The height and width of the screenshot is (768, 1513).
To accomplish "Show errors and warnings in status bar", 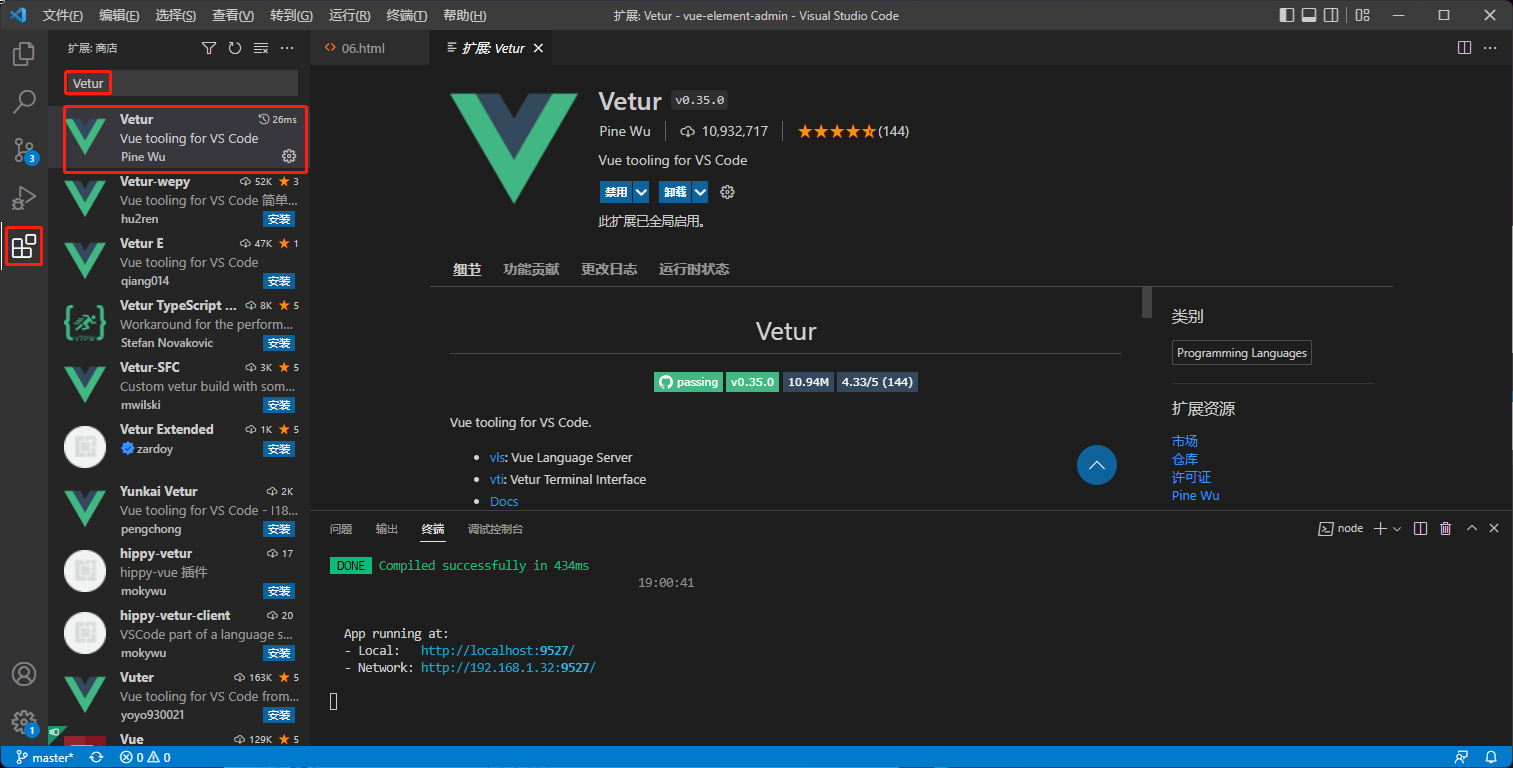I will point(145,757).
